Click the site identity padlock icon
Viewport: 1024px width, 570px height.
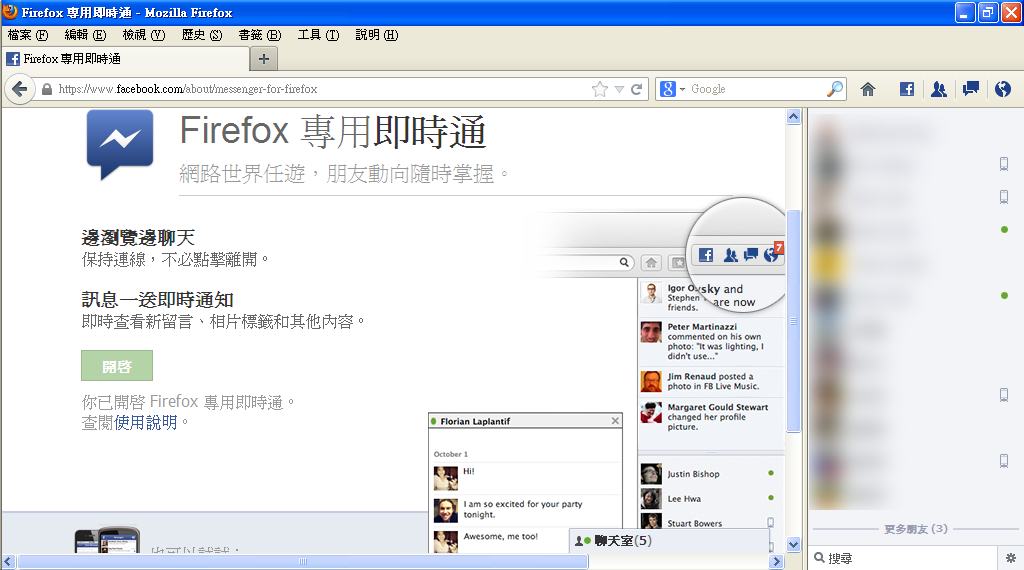coord(46,89)
